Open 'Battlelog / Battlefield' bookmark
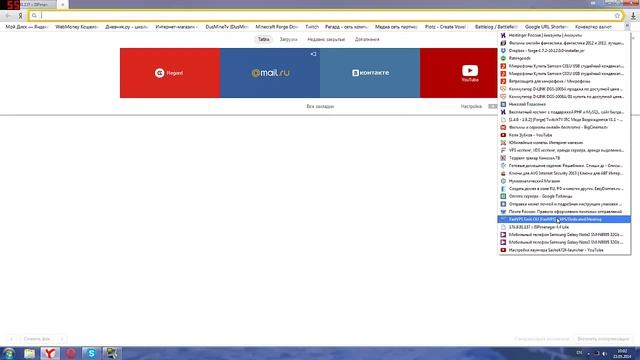This screenshot has height=360, width=640. (496, 27)
